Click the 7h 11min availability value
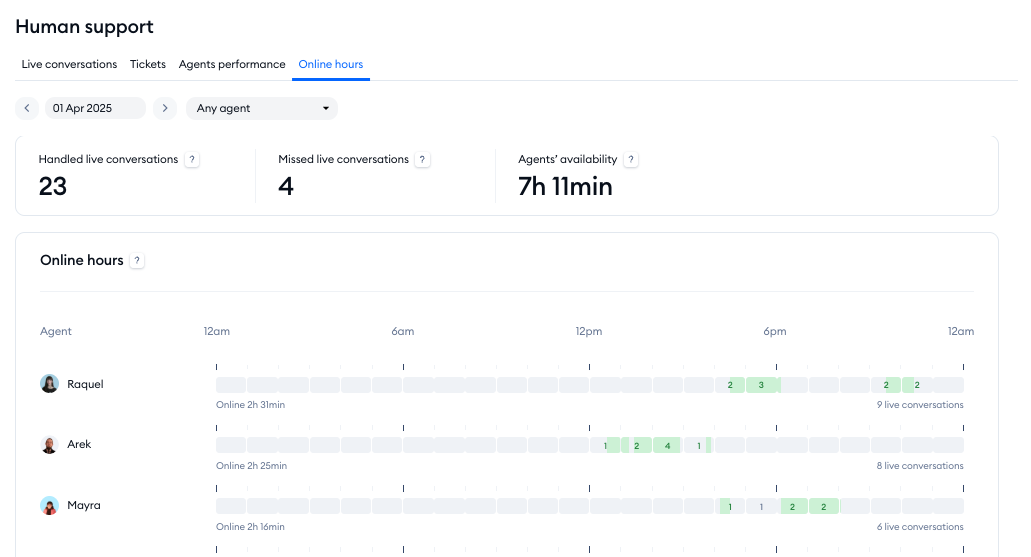1031x557 pixels. click(x=565, y=186)
